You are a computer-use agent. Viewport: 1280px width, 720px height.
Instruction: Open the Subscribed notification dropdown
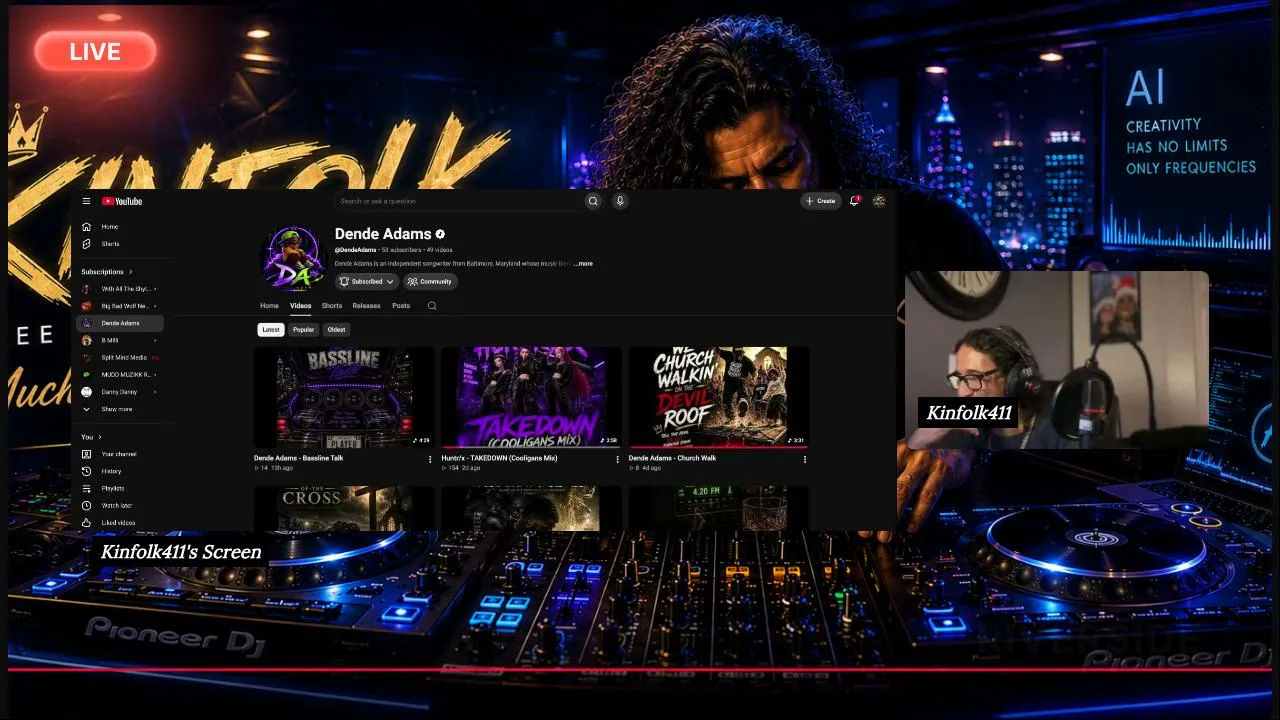[x=367, y=282]
